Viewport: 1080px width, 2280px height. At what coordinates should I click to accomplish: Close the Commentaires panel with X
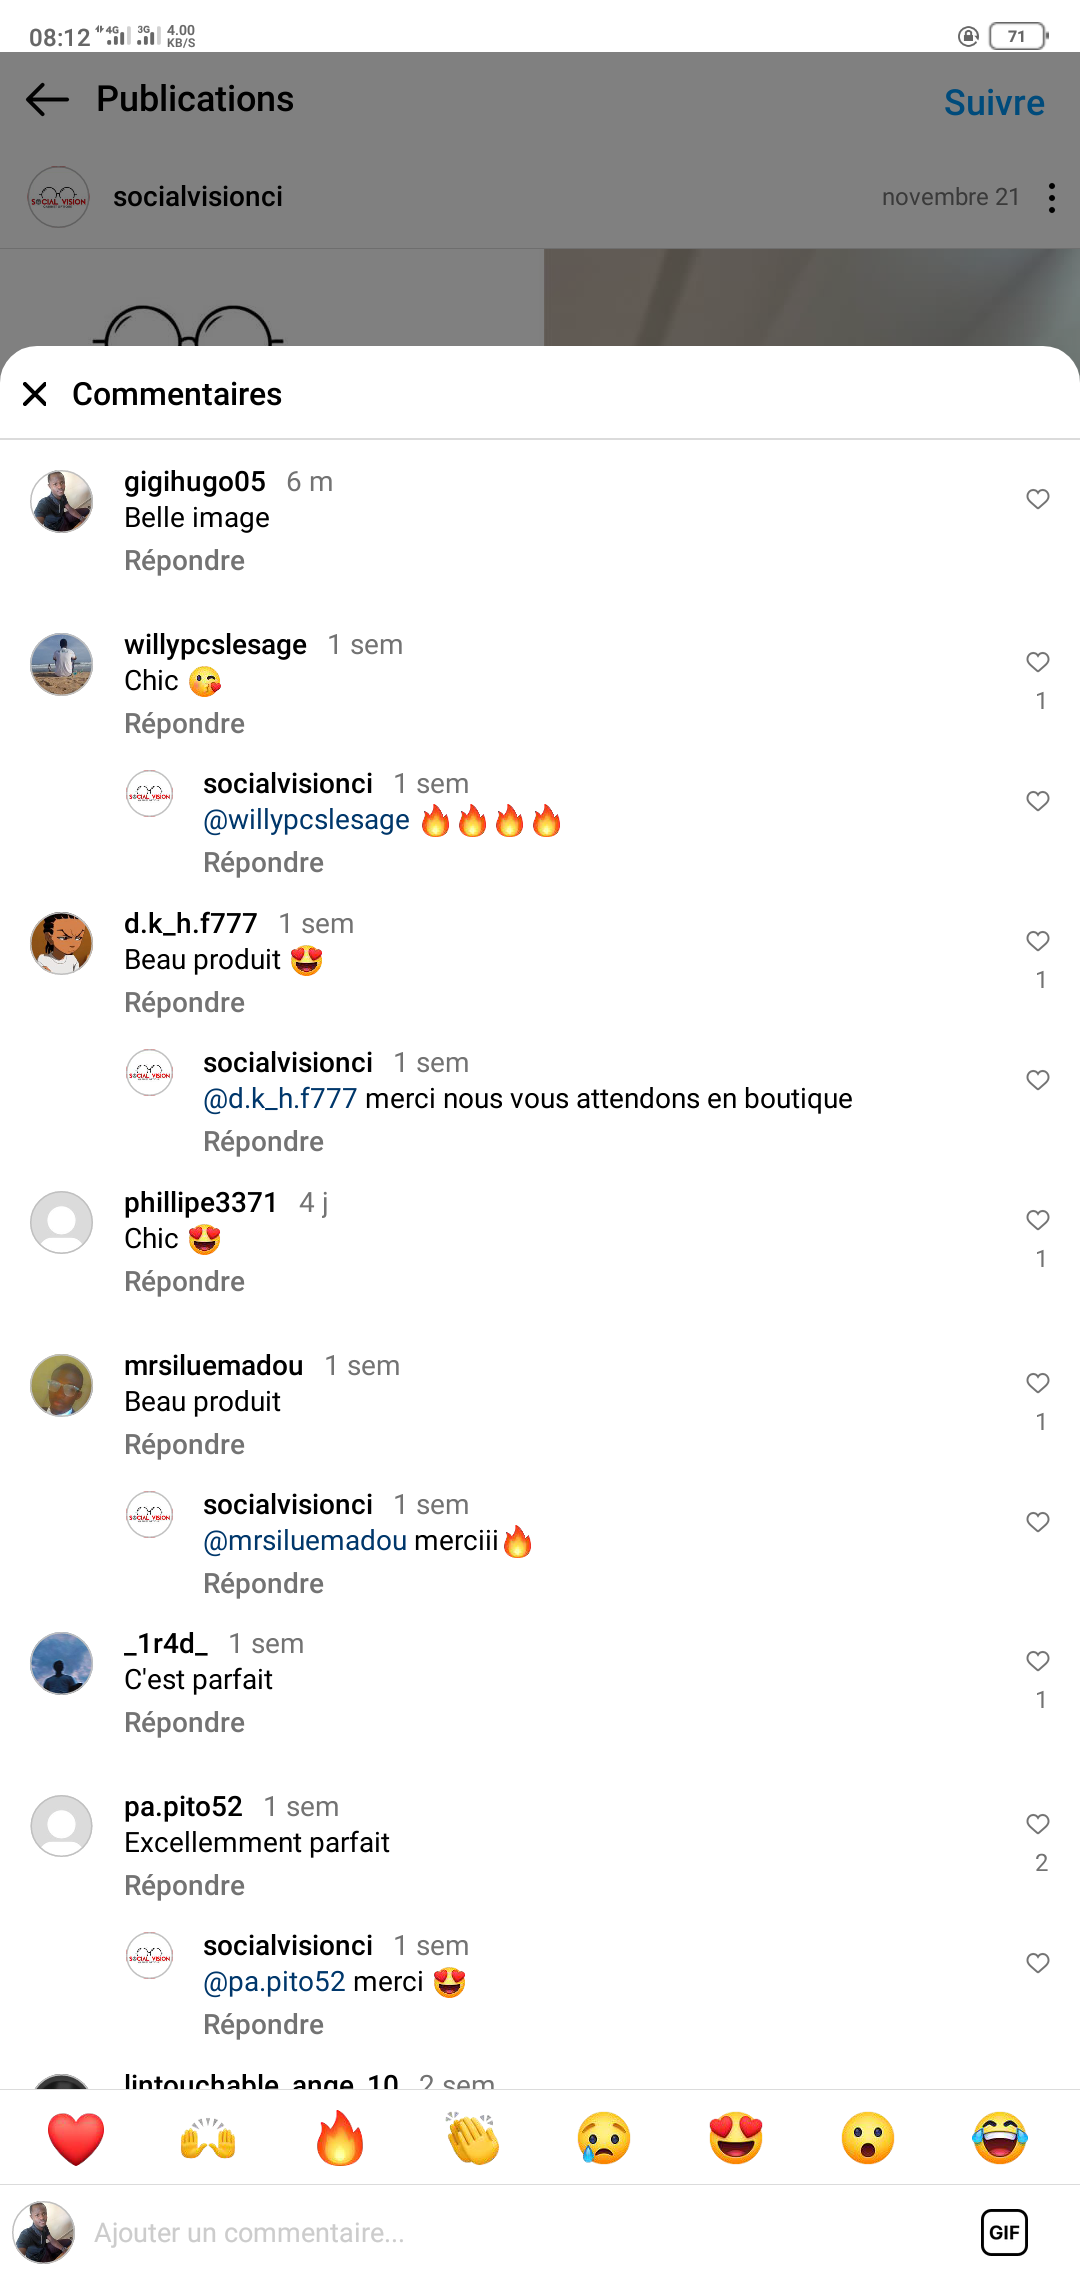click(x=35, y=394)
